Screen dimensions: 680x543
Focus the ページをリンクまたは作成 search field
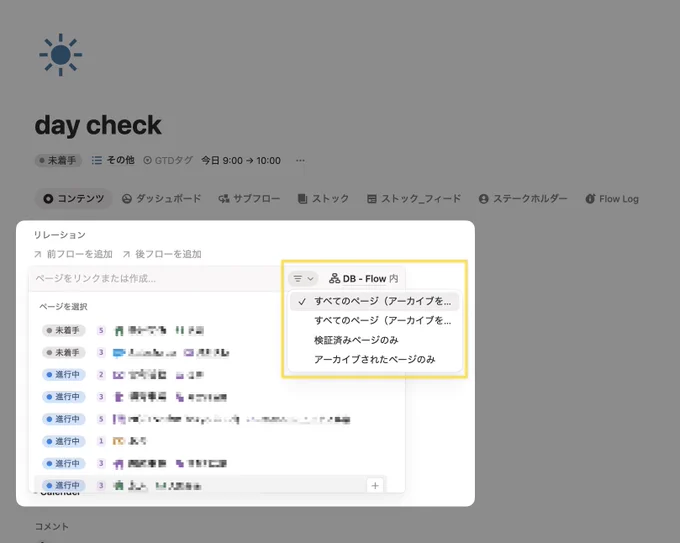click(x=156, y=278)
